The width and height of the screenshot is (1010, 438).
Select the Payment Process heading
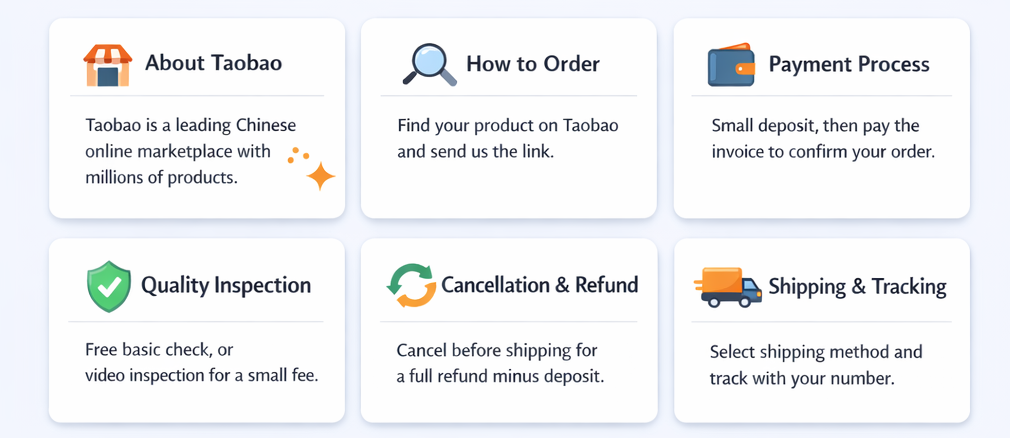[848, 65]
